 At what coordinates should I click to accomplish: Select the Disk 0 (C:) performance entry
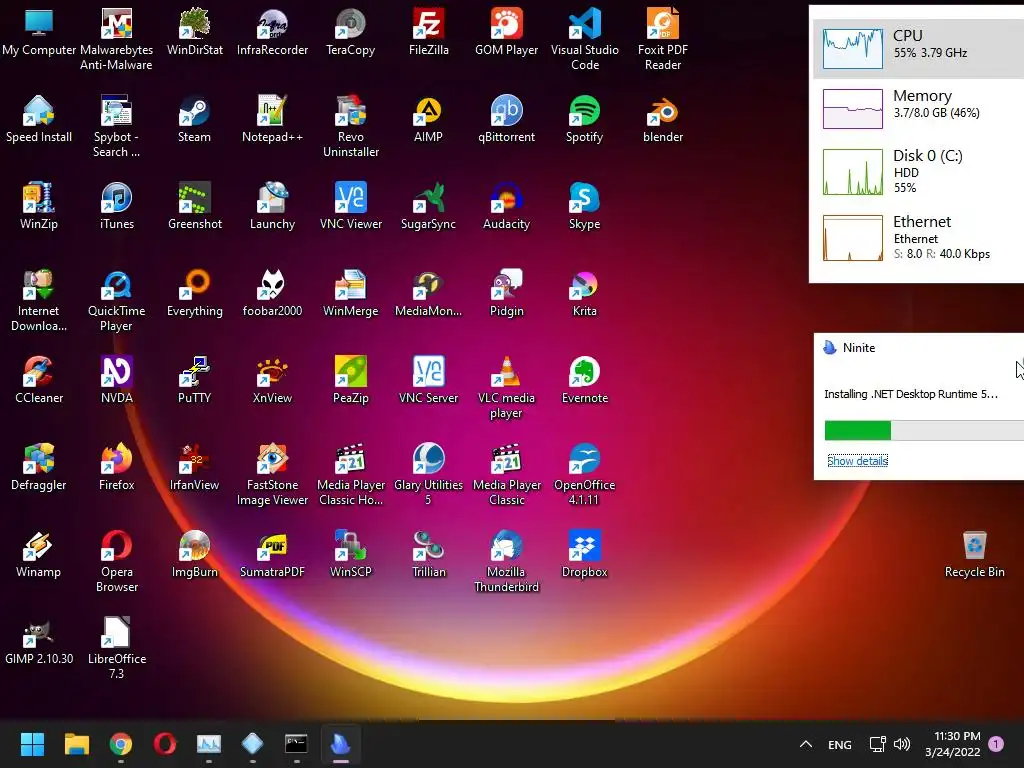pos(918,172)
